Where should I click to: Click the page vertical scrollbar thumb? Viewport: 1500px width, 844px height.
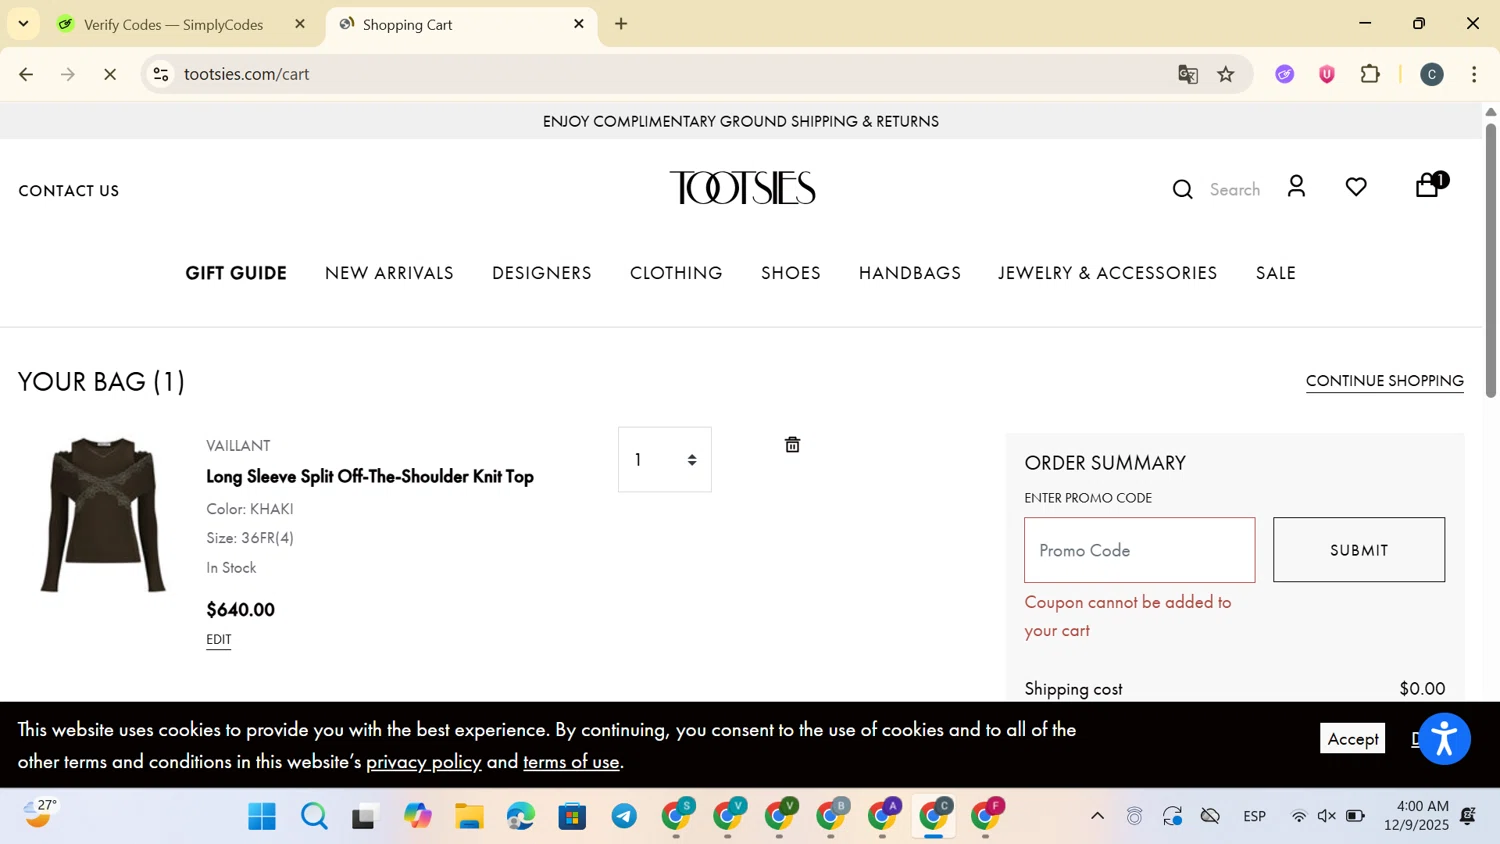[x=1491, y=260]
